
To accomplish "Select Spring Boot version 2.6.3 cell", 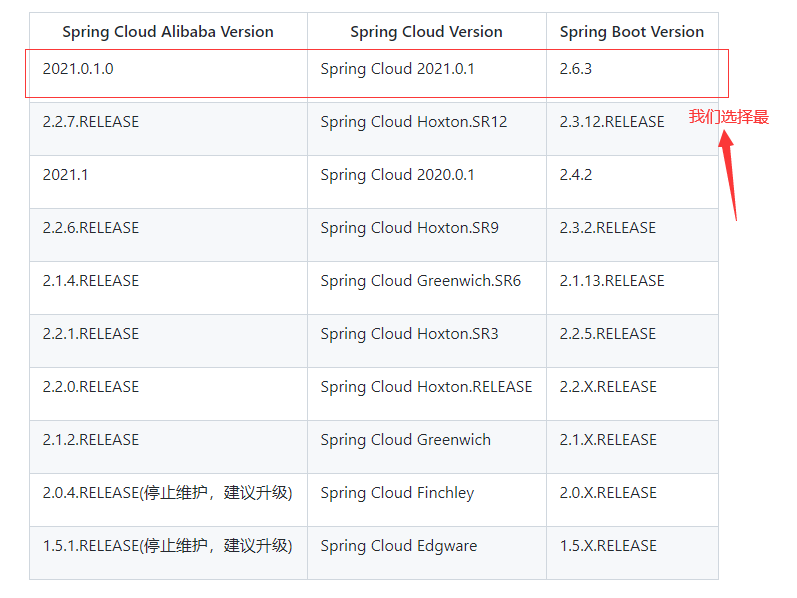I will click(577, 69).
